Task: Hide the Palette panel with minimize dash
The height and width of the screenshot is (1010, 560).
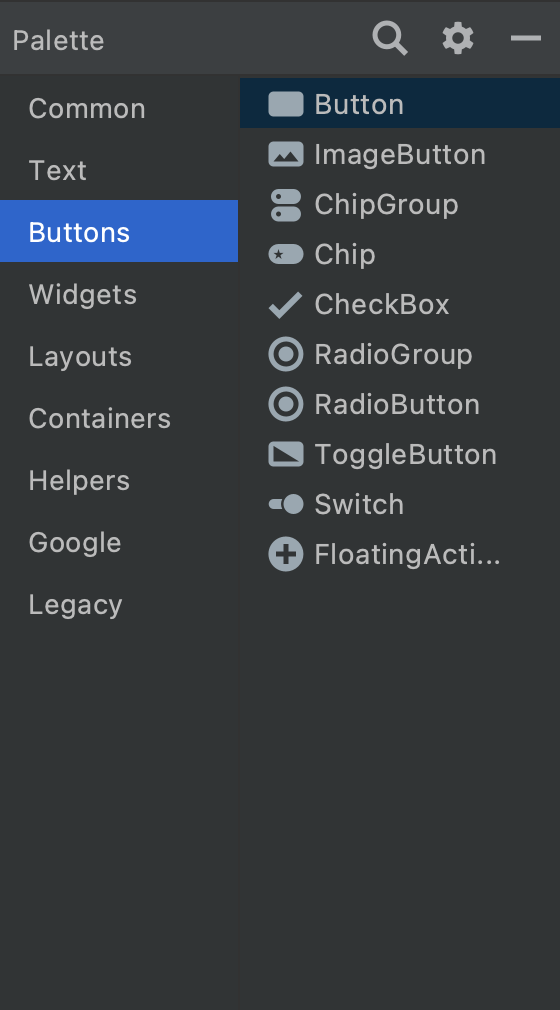Action: pos(526,39)
